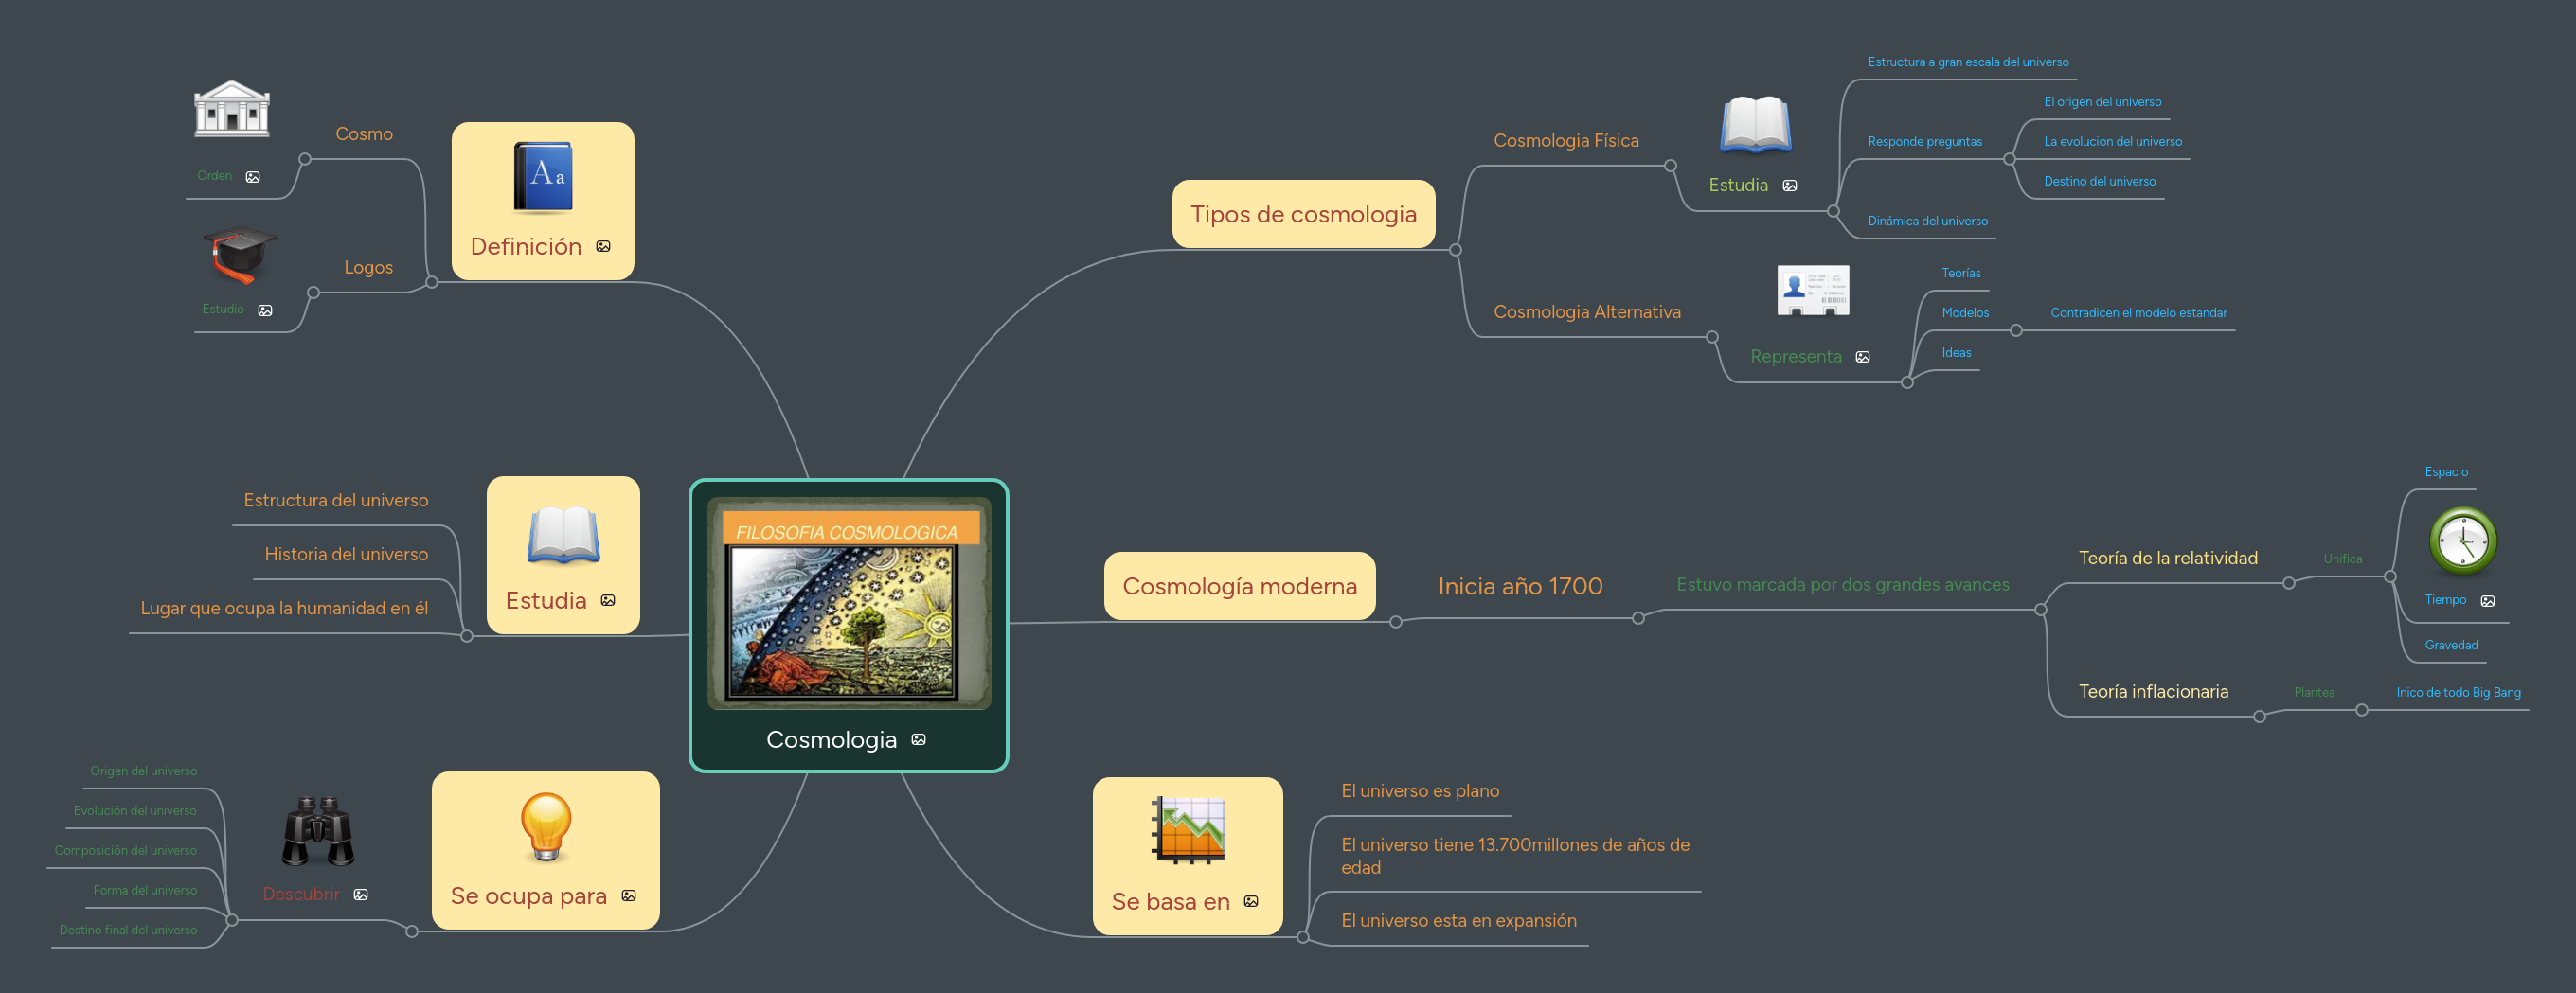Viewport: 2576px width, 993px height.
Task: Collapse the Cosmo branch using its node circle
Action: [305, 159]
